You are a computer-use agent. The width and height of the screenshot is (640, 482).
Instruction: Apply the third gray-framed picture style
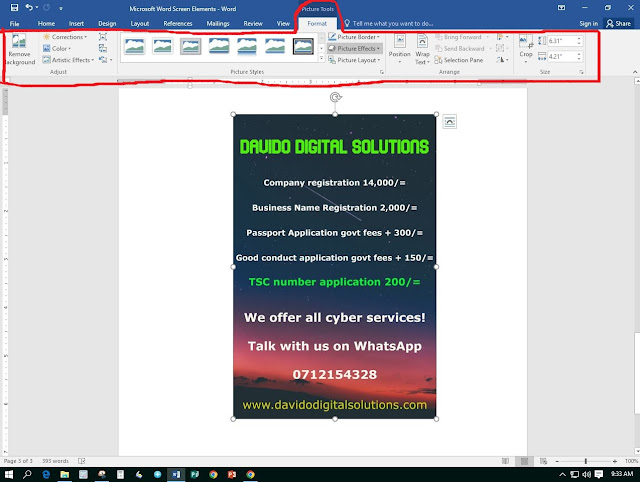pyautogui.click(x=191, y=46)
